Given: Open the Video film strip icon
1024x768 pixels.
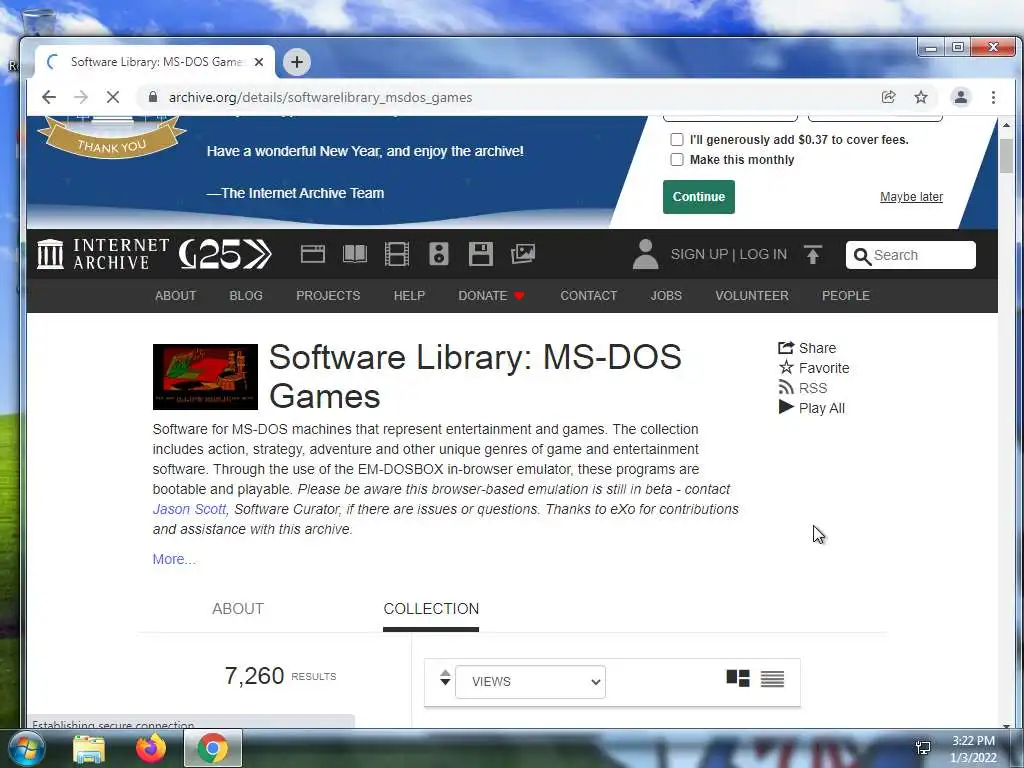Looking at the screenshot, I should pyautogui.click(x=396, y=254).
